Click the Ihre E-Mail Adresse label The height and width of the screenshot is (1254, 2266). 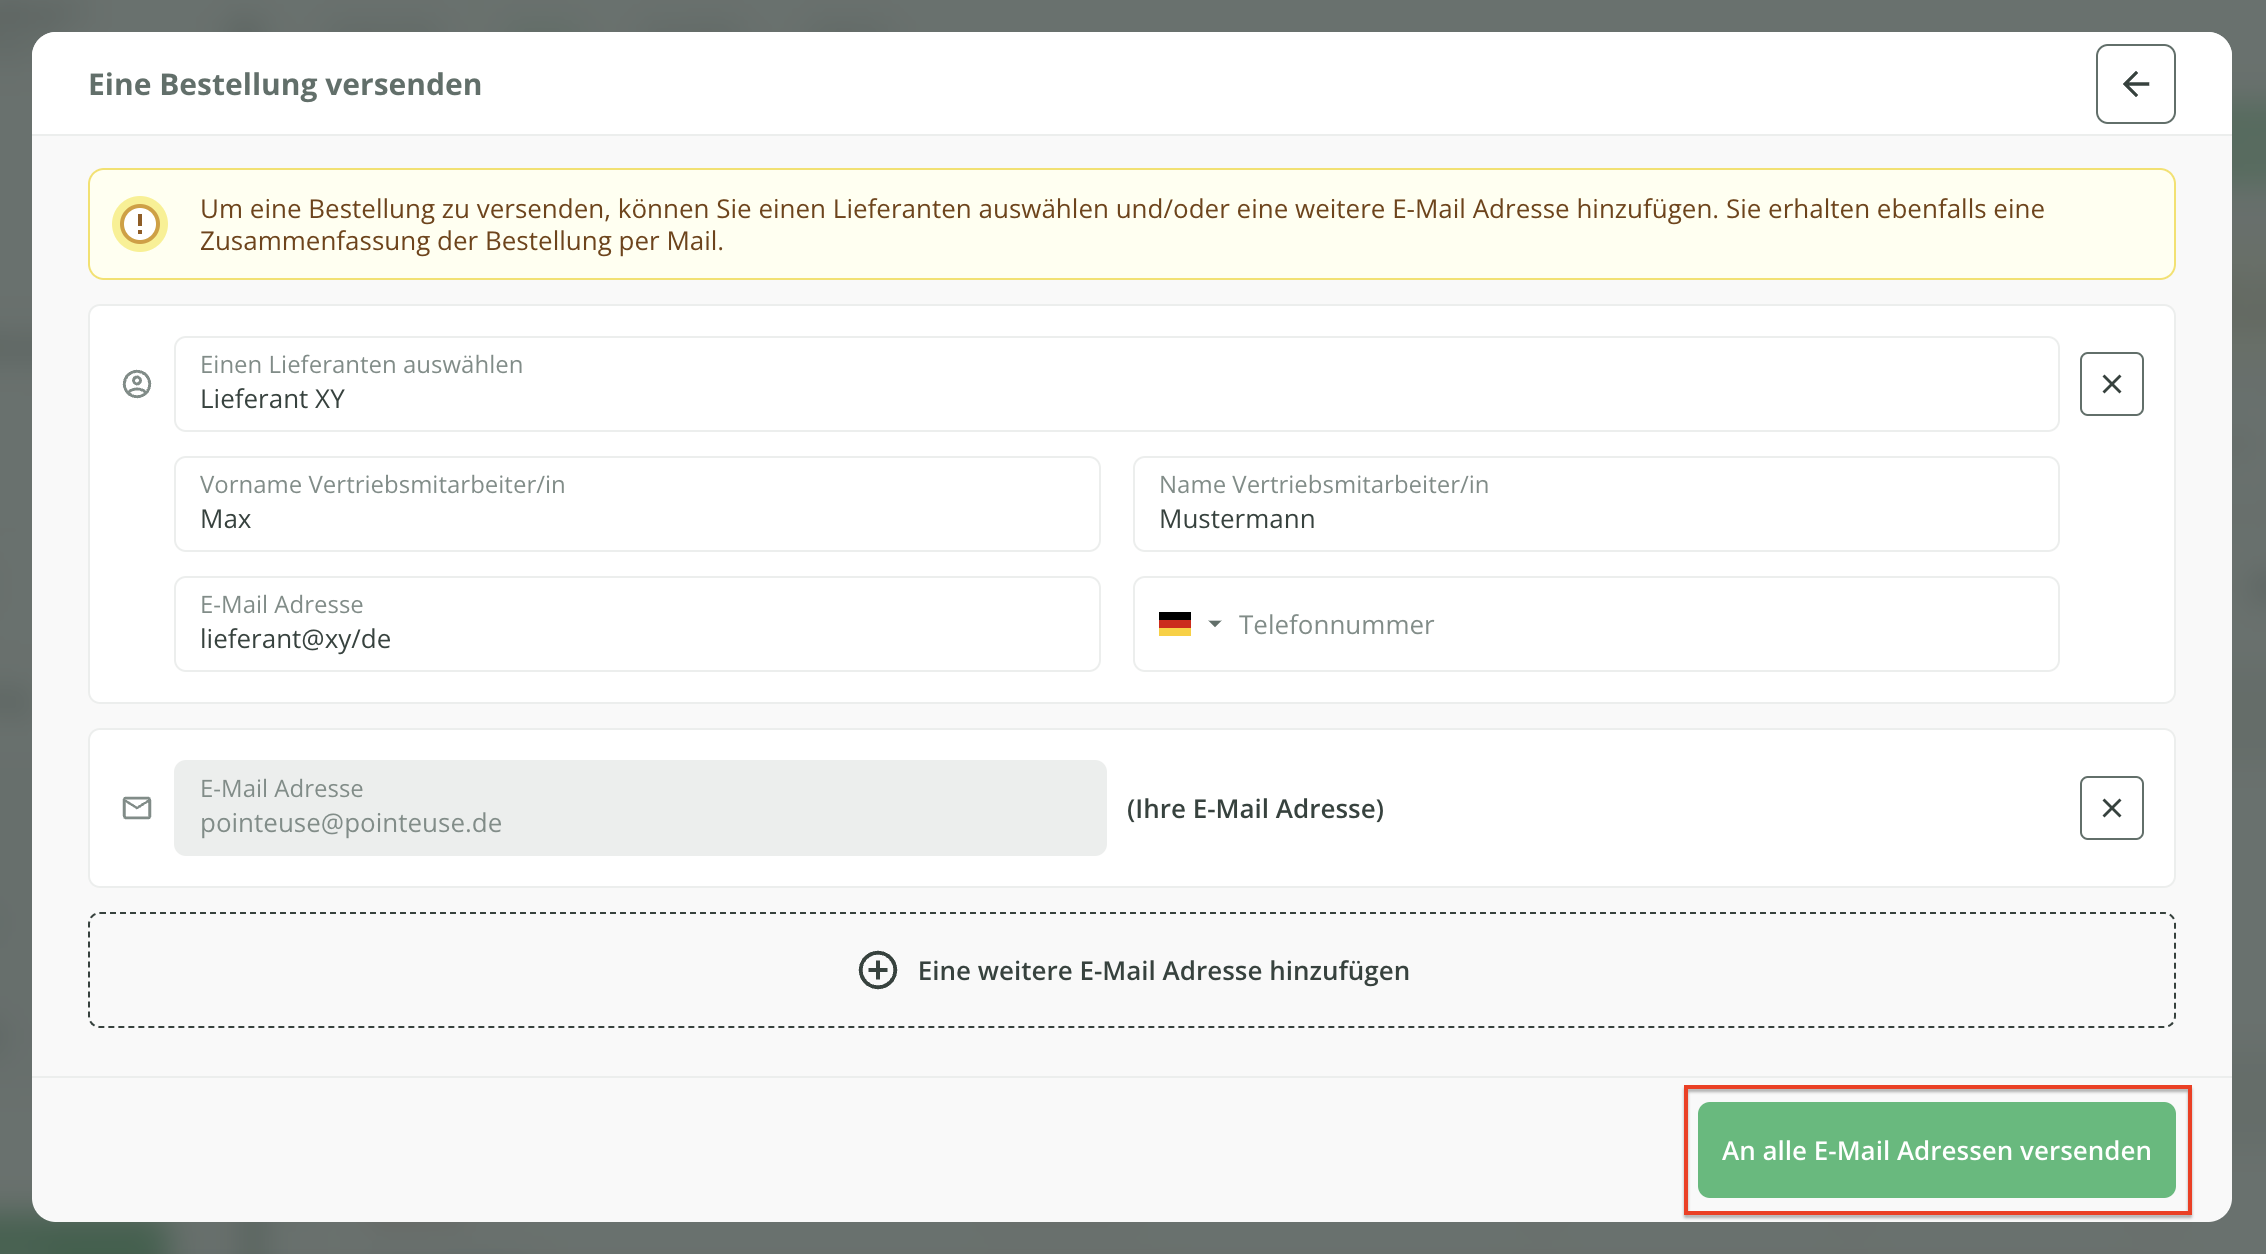(1255, 808)
